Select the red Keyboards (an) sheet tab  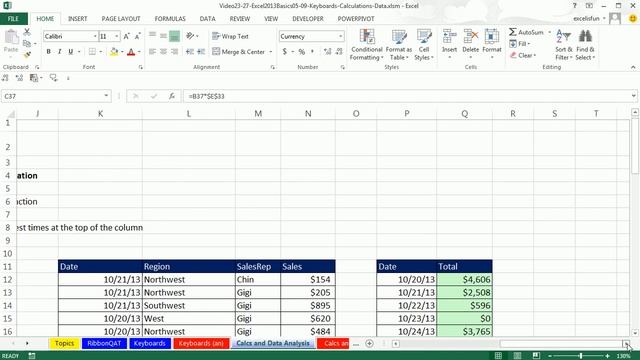pyautogui.click(x=201, y=343)
